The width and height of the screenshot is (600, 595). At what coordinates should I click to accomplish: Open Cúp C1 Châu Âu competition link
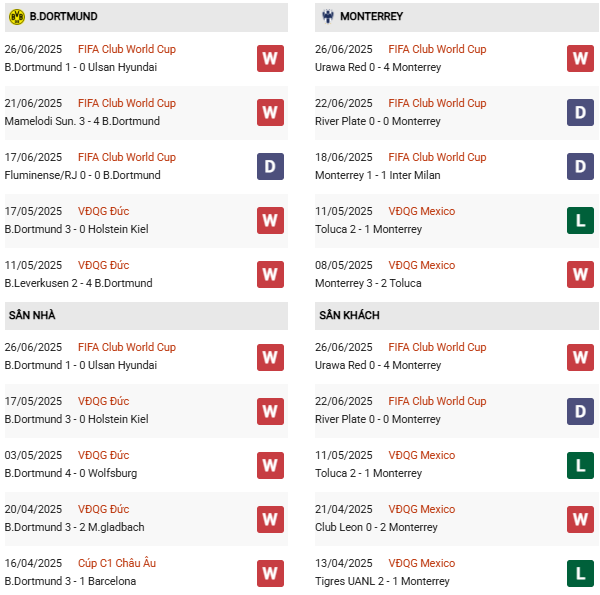tap(117, 563)
